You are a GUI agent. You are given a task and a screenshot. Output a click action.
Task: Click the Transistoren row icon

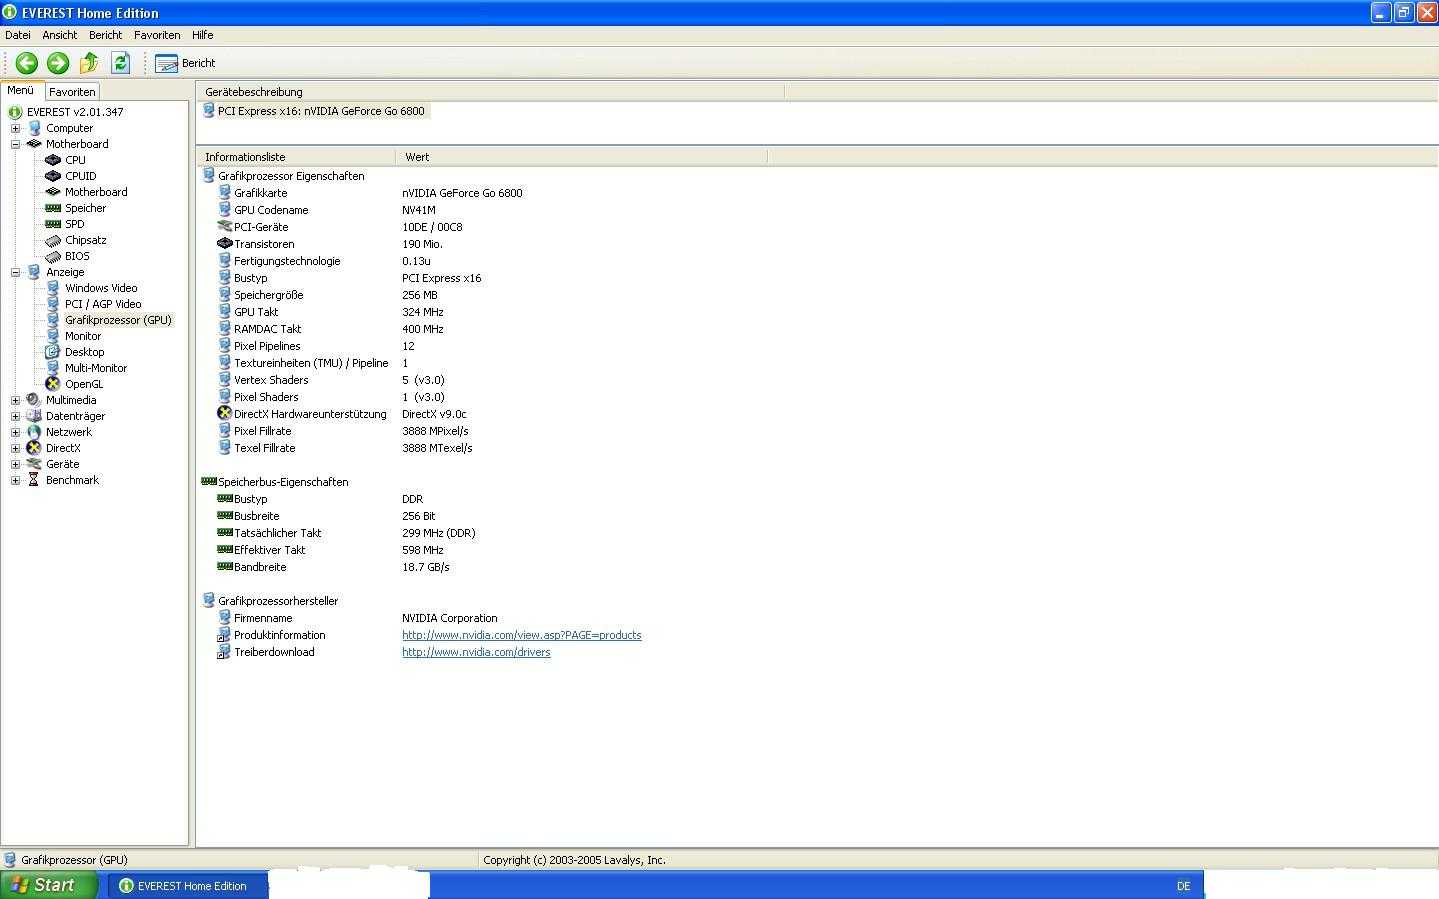[224, 244]
